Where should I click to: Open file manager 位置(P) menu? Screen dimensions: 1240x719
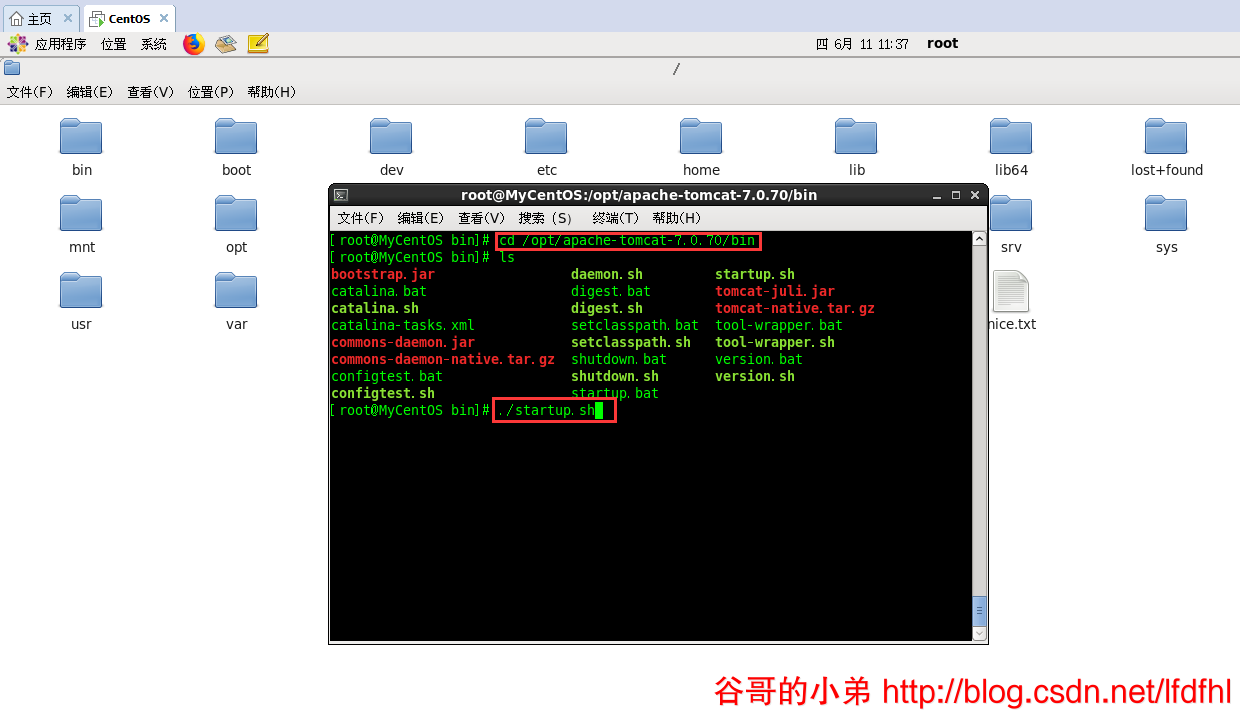(x=211, y=92)
